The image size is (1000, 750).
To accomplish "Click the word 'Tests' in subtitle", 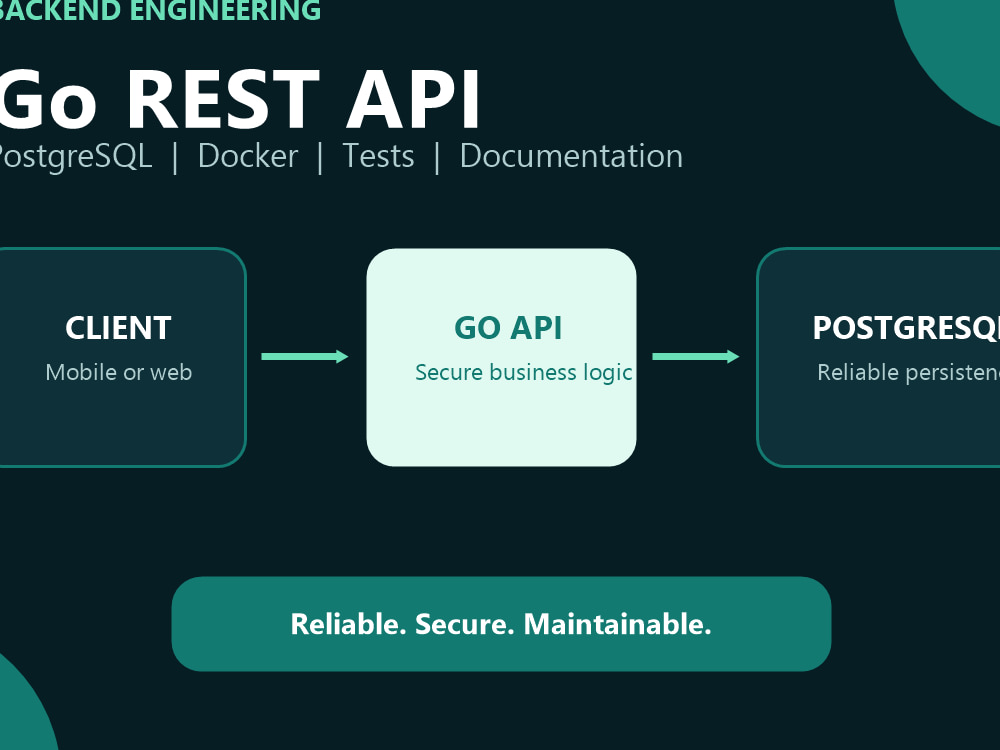I will coord(378,156).
